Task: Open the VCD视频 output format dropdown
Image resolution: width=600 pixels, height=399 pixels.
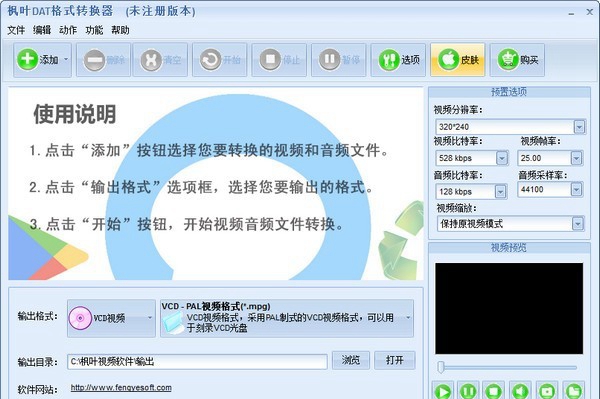Action: click(x=111, y=318)
